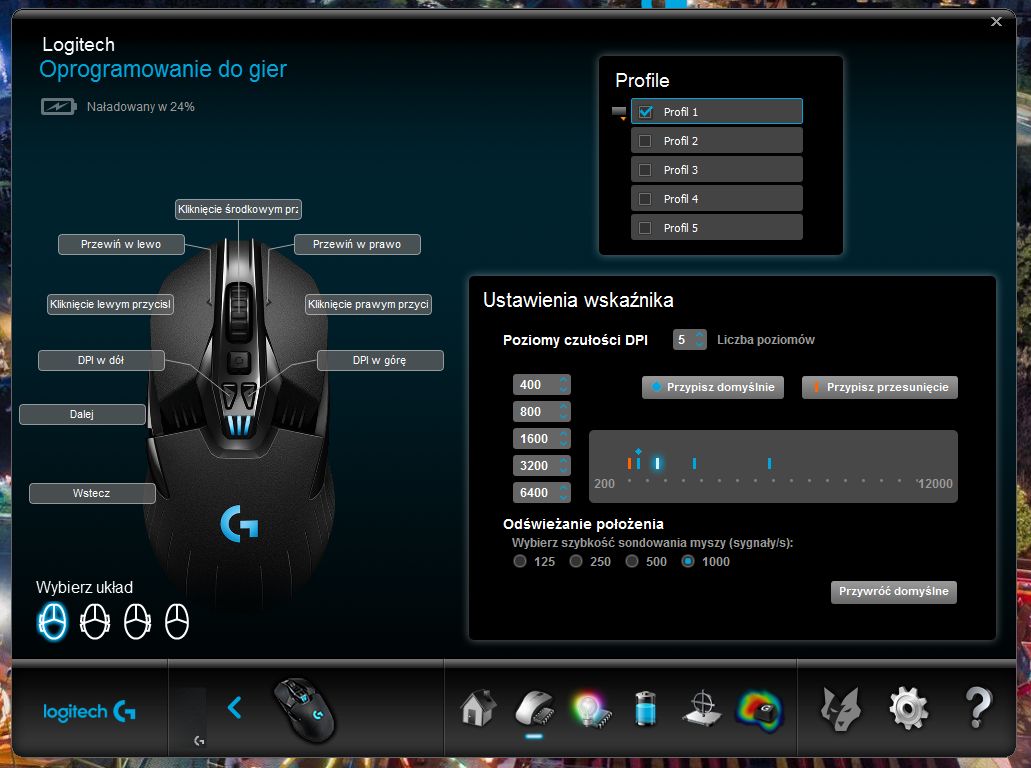Open Kliknięcie prawym przycisk assignment

(x=368, y=304)
